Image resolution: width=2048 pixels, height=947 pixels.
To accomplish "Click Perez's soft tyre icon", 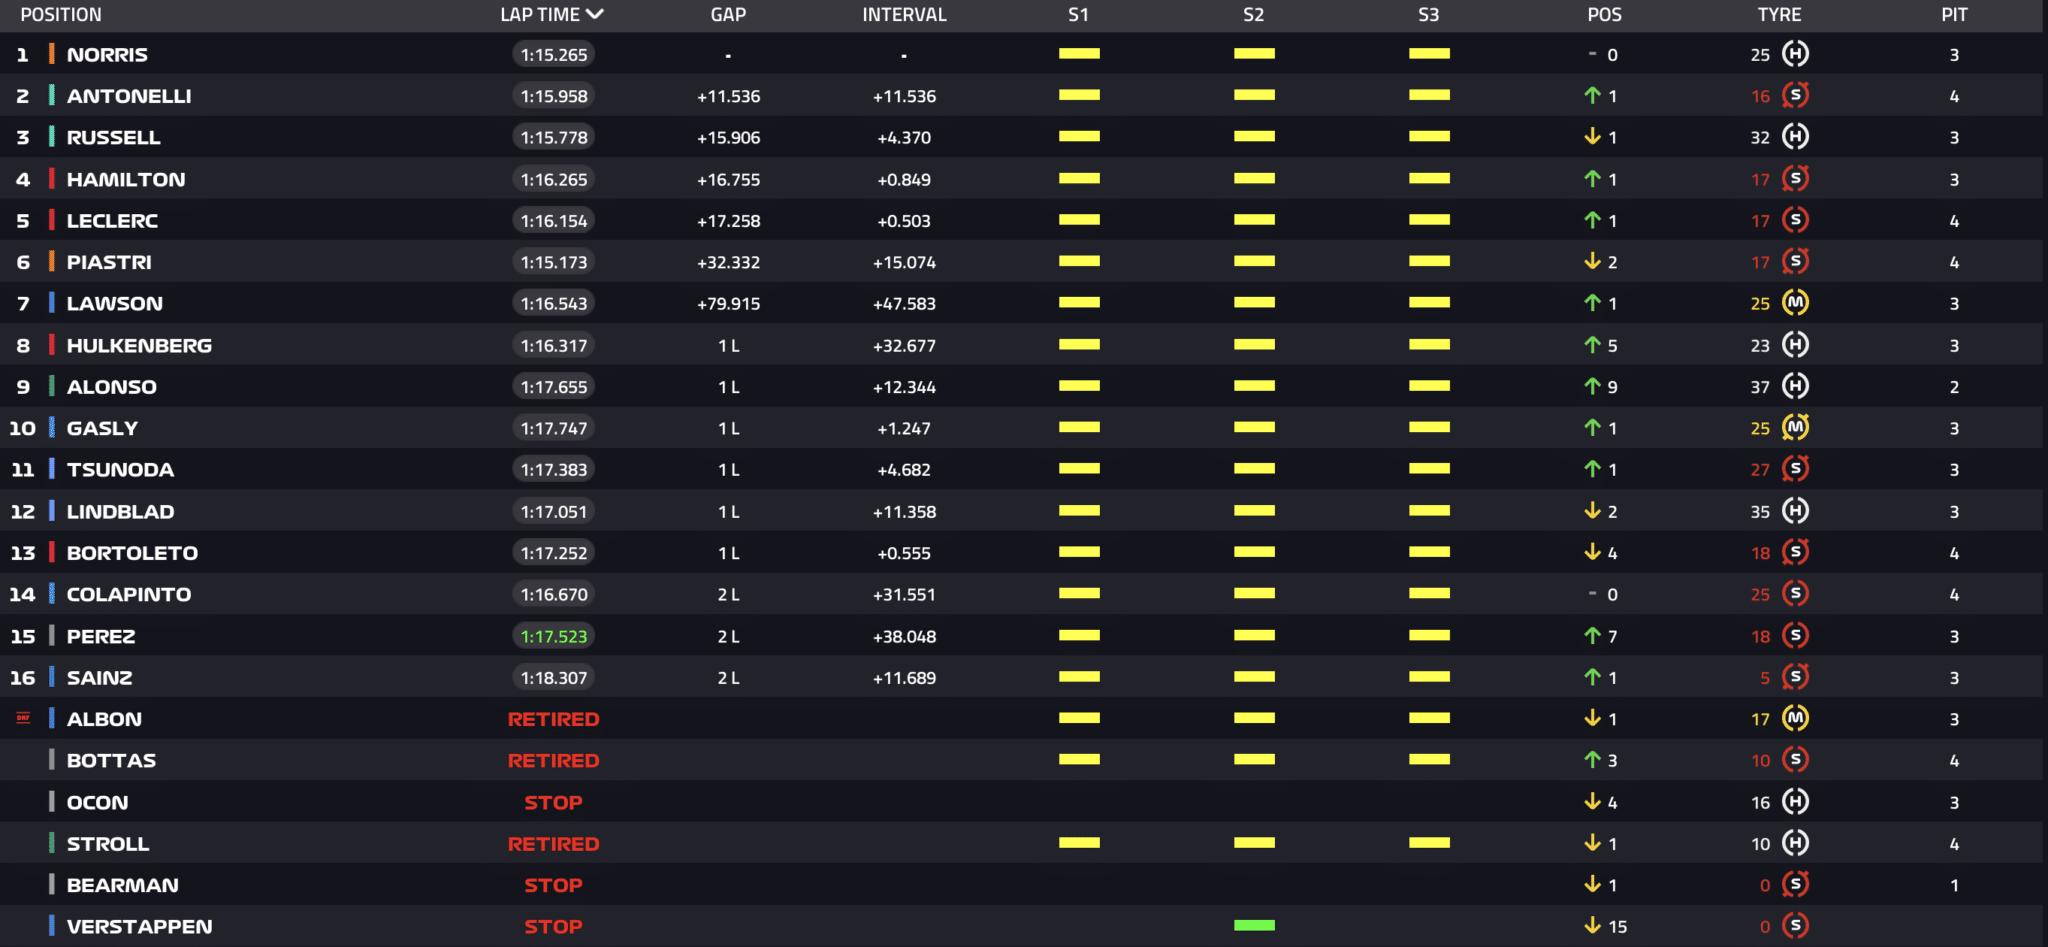I will click(1795, 636).
